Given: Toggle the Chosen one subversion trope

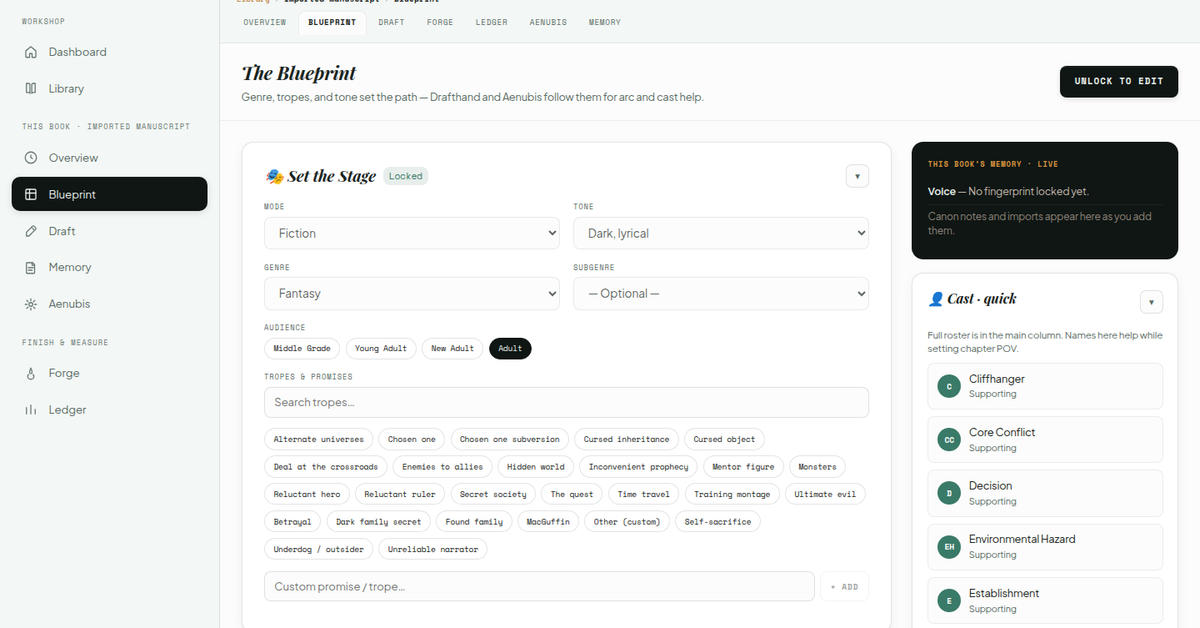Looking at the screenshot, I should click(510, 439).
